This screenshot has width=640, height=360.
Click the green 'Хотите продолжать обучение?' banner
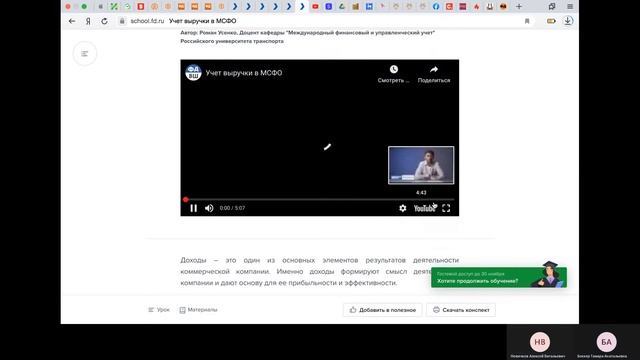pos(499,277)
